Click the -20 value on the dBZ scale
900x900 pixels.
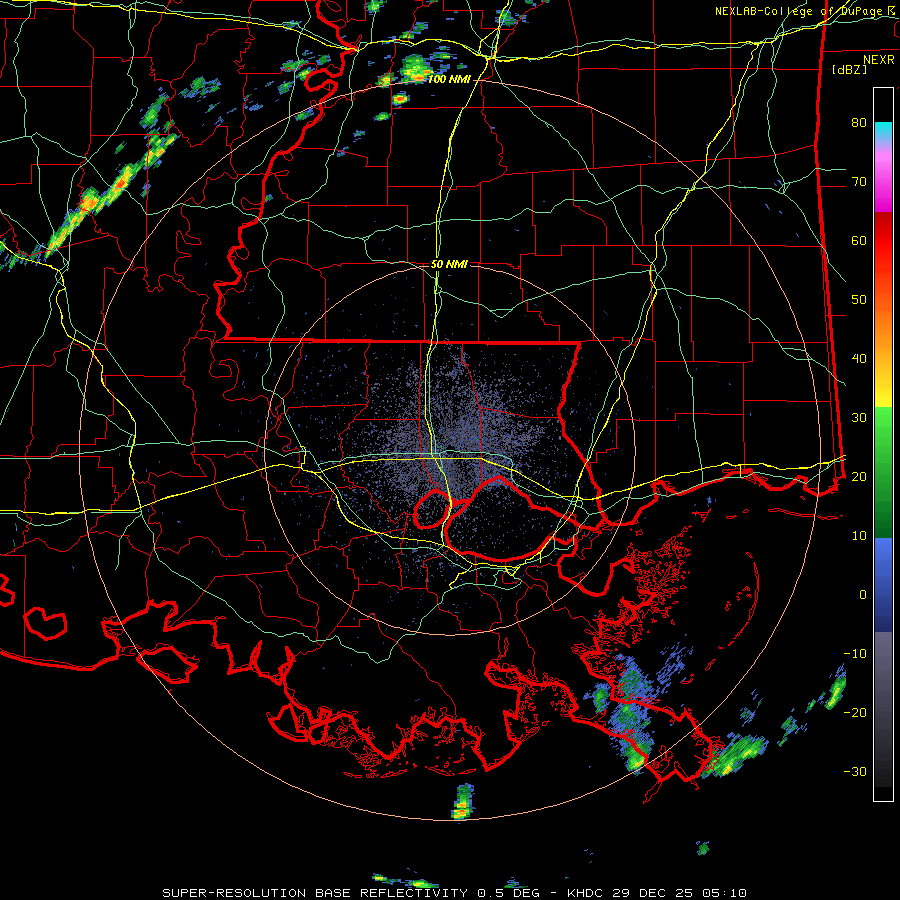click(x=855, y=712)
